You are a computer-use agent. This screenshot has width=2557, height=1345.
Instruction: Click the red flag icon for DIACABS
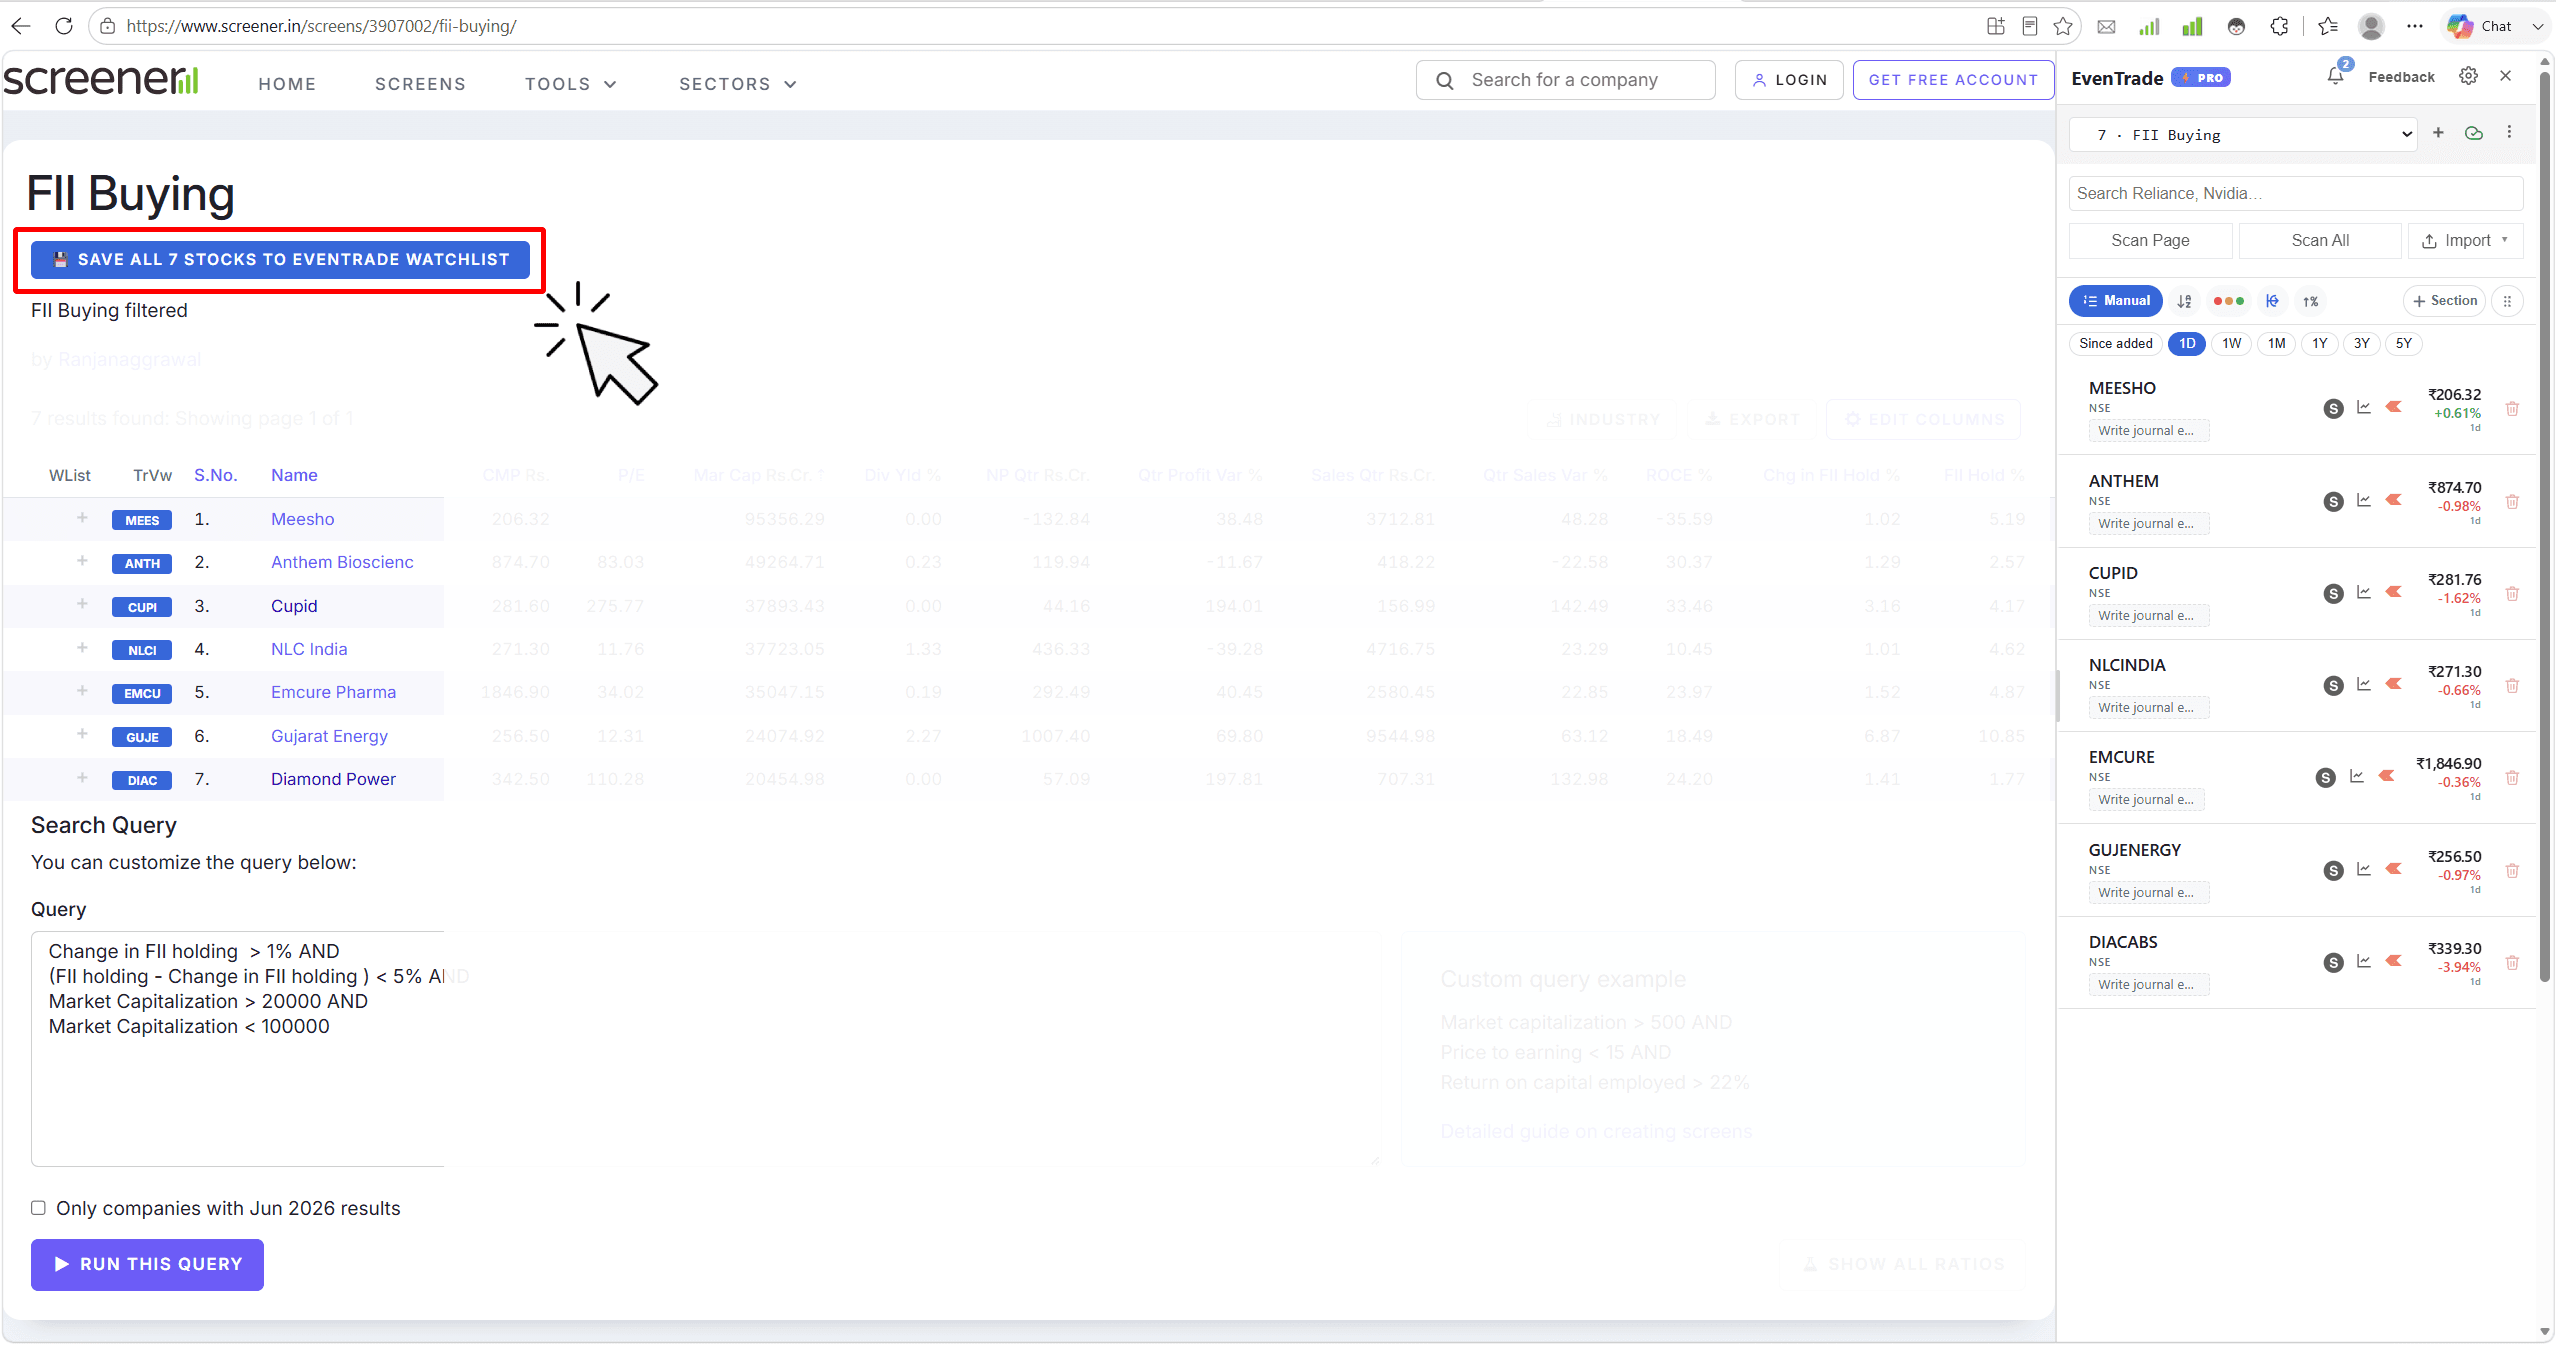(x=2394, y=961)
